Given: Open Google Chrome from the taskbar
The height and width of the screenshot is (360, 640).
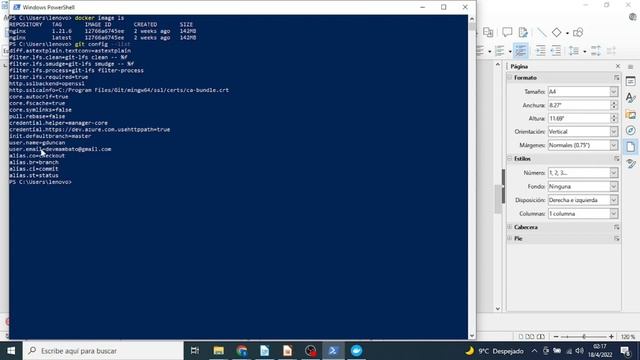Looking at the screenshot, I should point(242,351).
